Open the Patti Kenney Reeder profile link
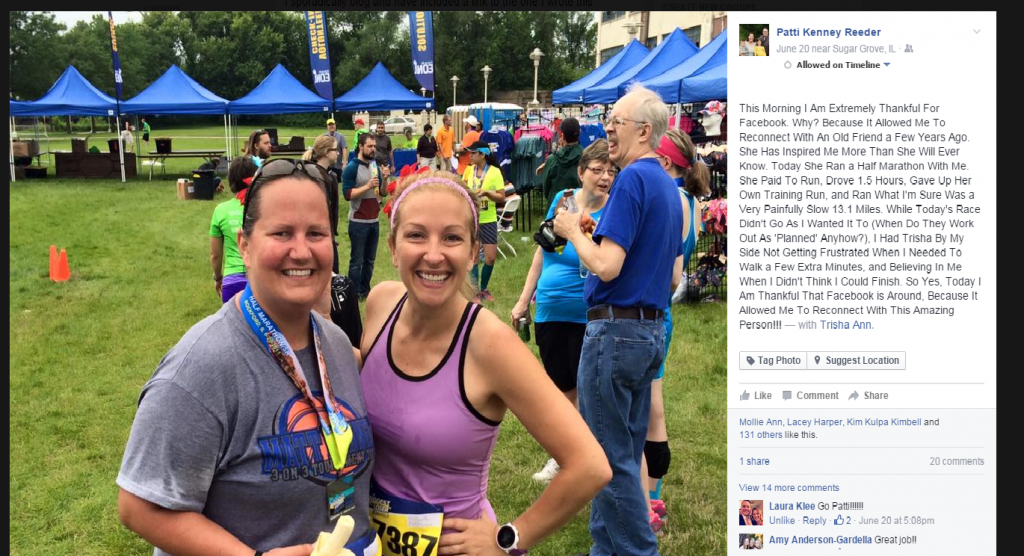This screenshot has width=1024, height=556. 828,32
